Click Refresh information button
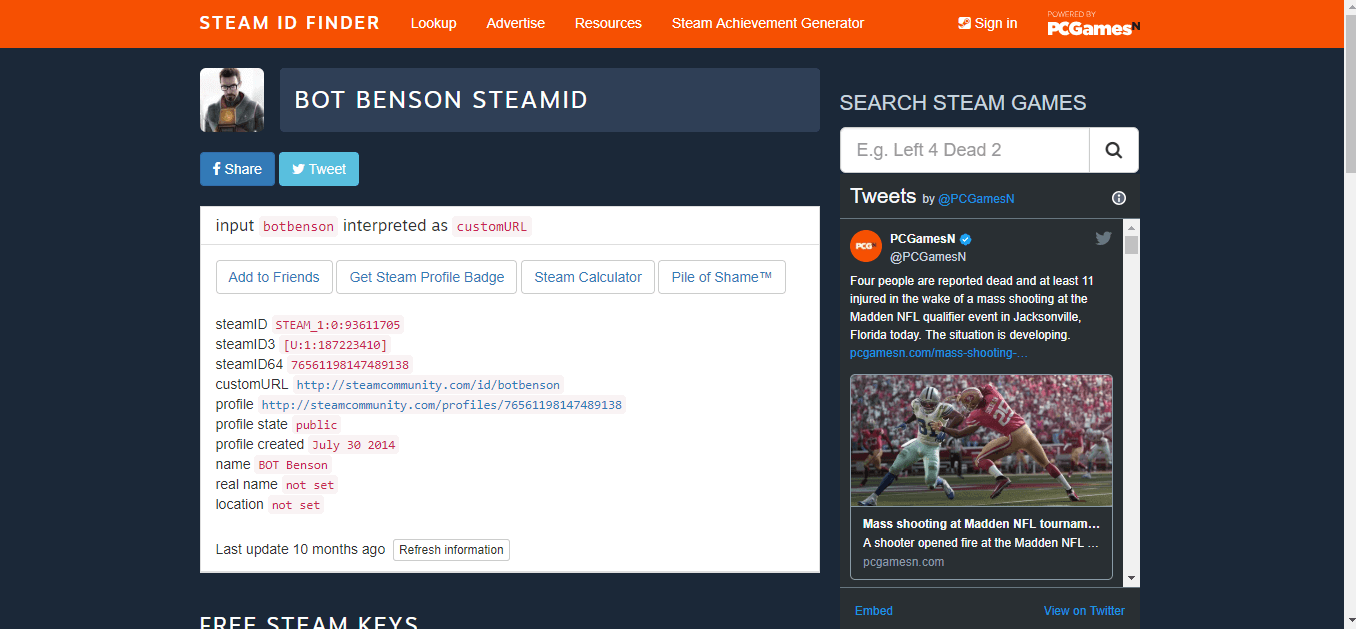This screenshot has height=629, width=1356. (x=451, y=550)
